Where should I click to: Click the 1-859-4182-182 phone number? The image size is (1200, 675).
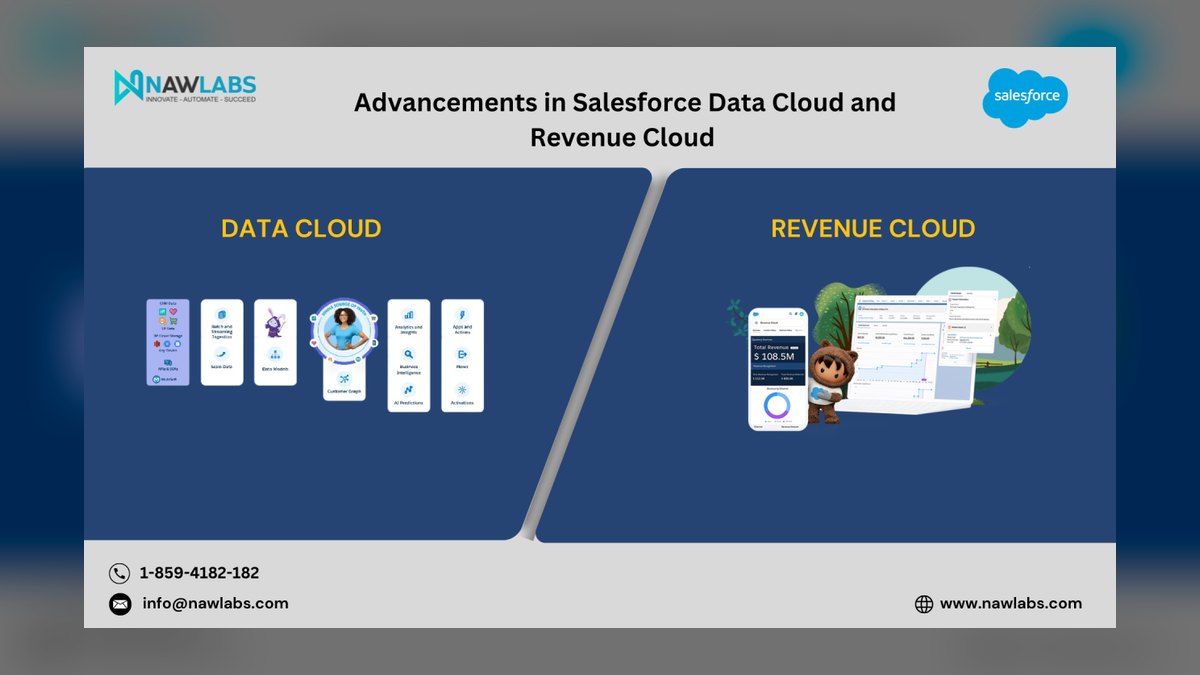pyautogui.click(x=199, y=573)
